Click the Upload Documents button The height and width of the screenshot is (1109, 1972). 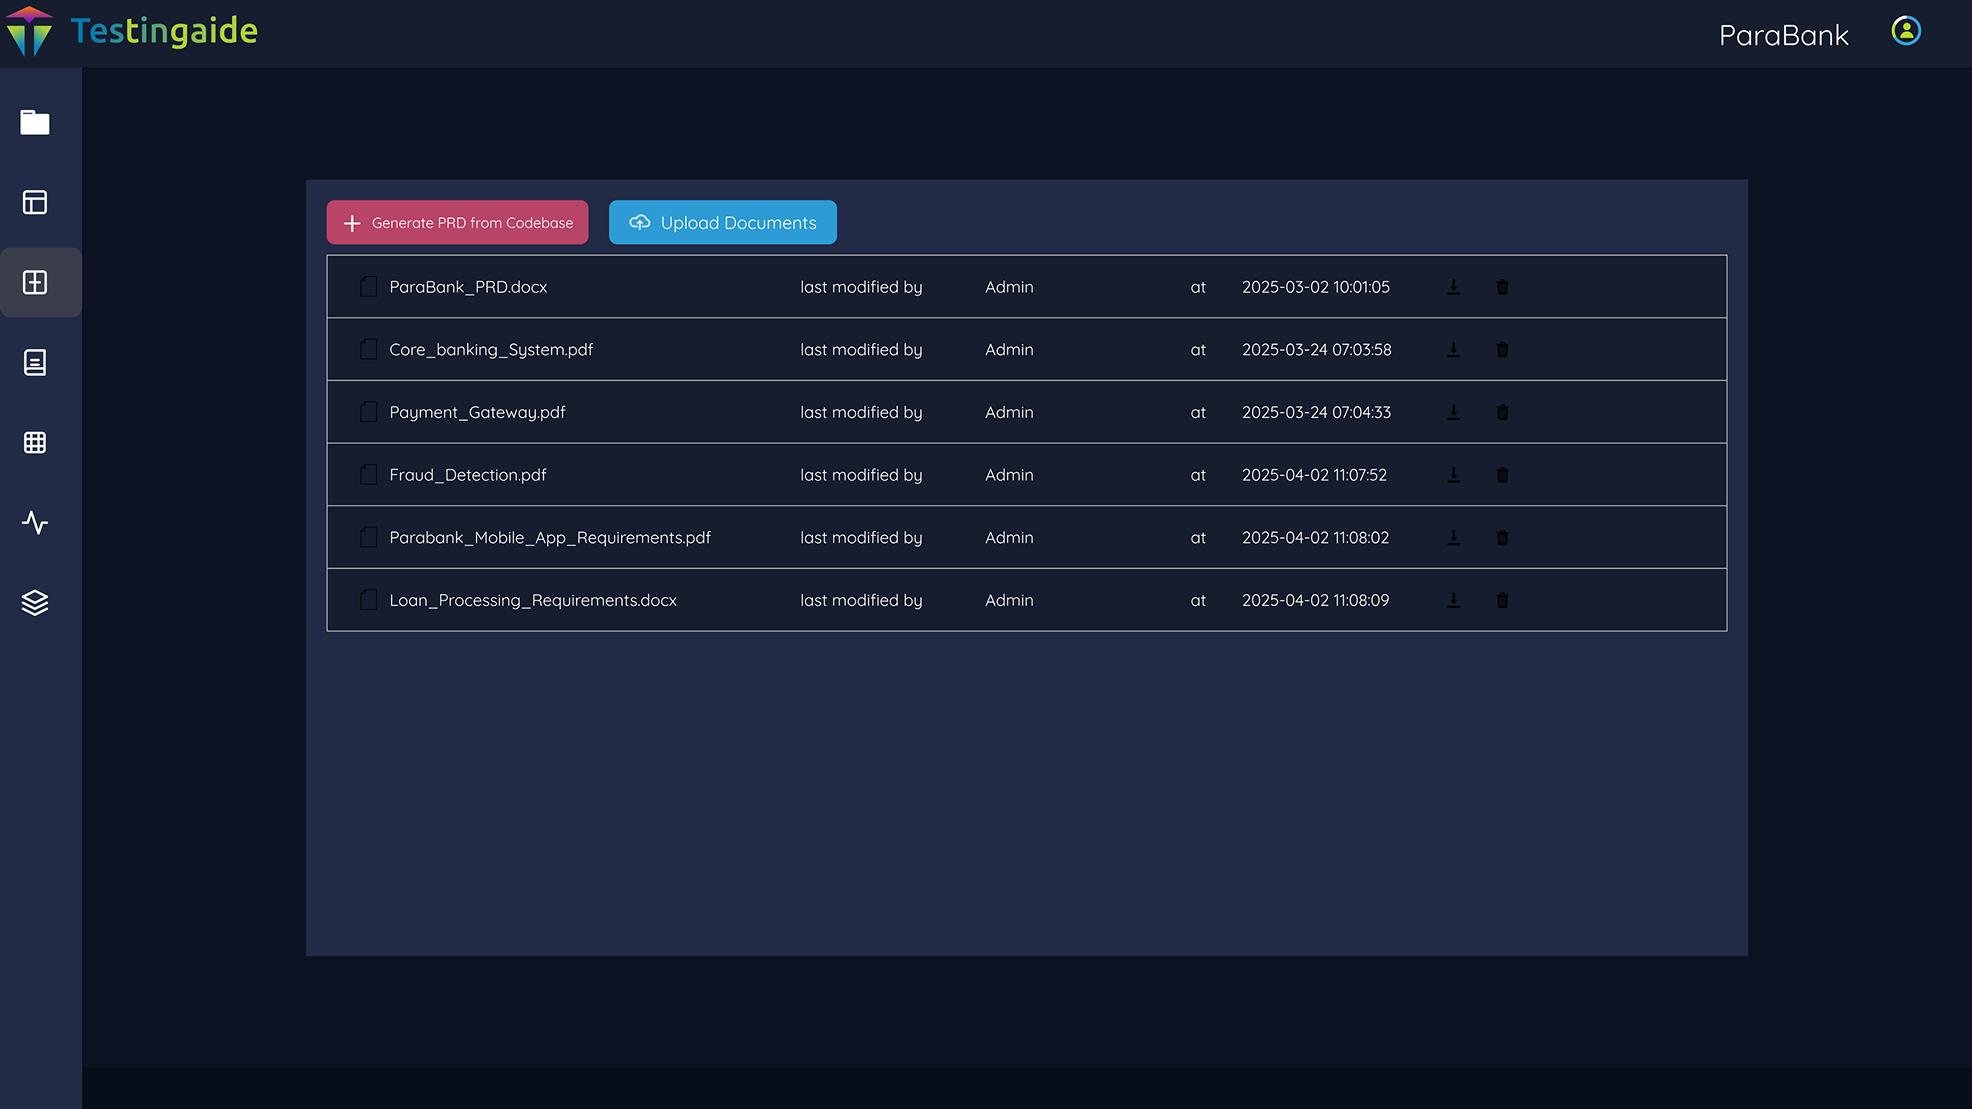(x=723, y=222)
